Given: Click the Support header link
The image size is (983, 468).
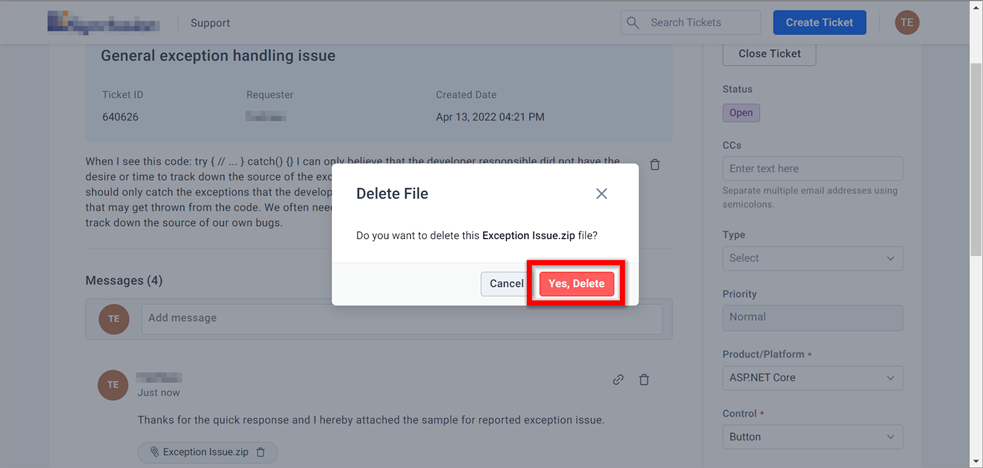Looking at the screenshot, I should pos(210,23).
